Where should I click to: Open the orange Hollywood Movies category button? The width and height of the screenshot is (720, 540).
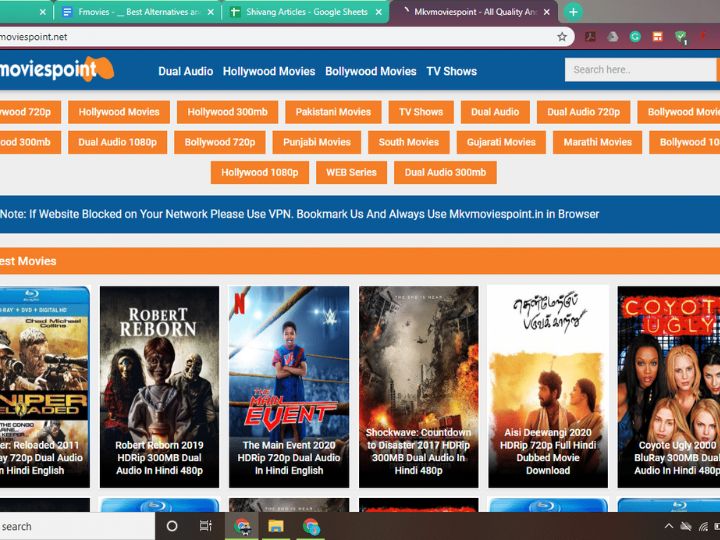point(119,112)
